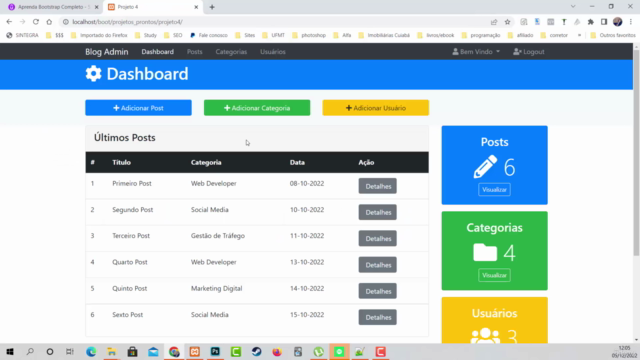Open the SINTEGRA bookmark
This screenshot has width=640, height=360.
click(22, 36)
